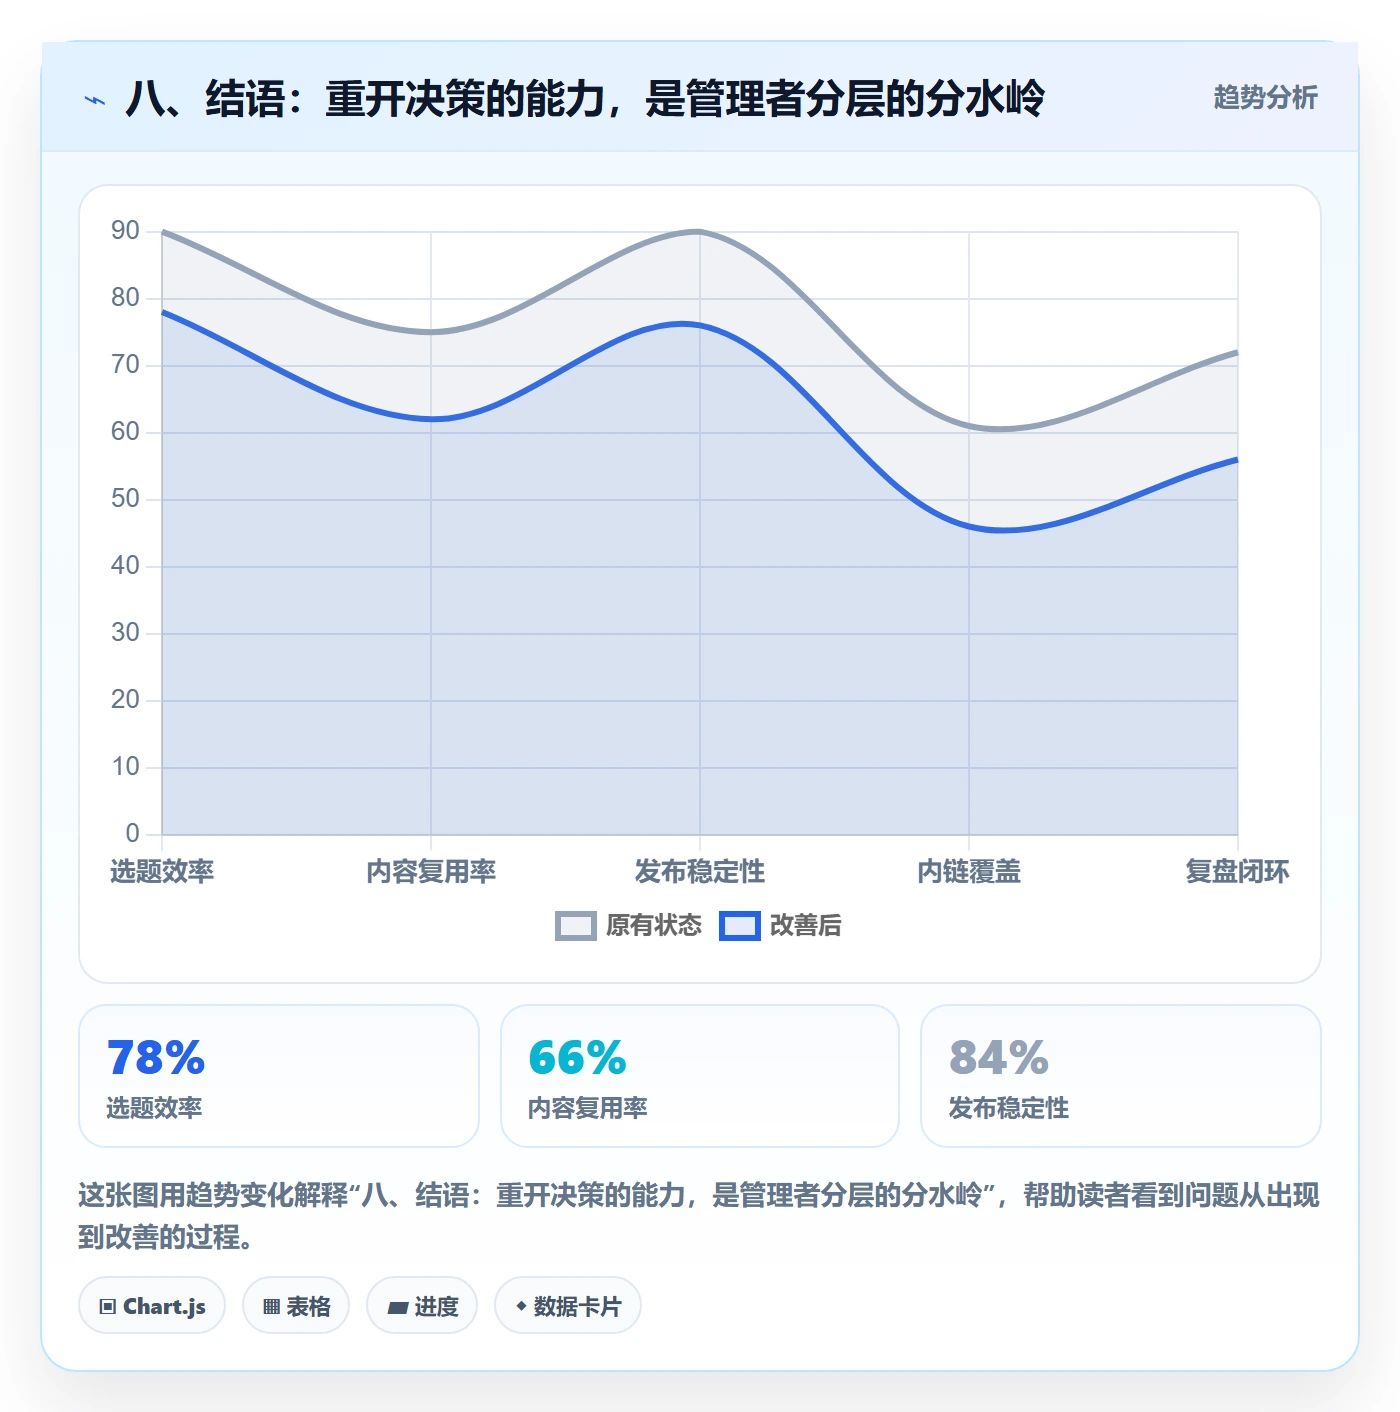The image size is (1400, 1412).
Task: Click the heading 八、结语 title text
Action: 585,98
